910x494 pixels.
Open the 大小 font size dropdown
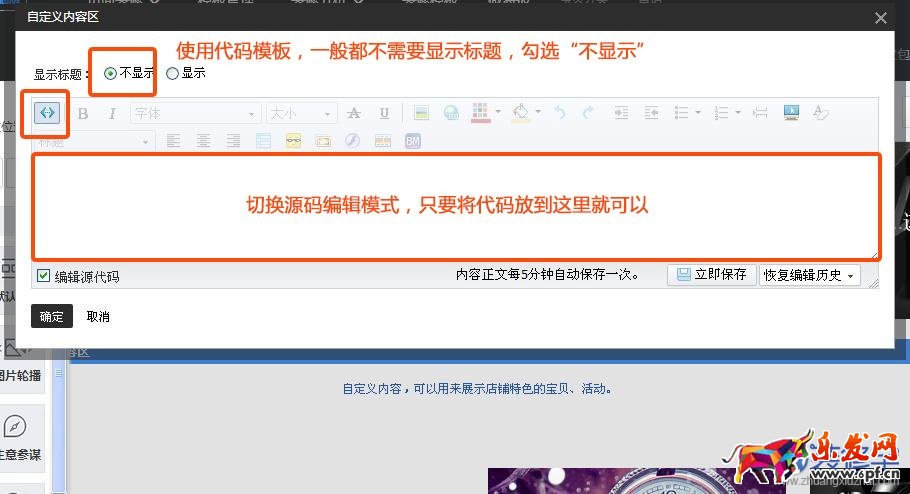pos(301,113)
